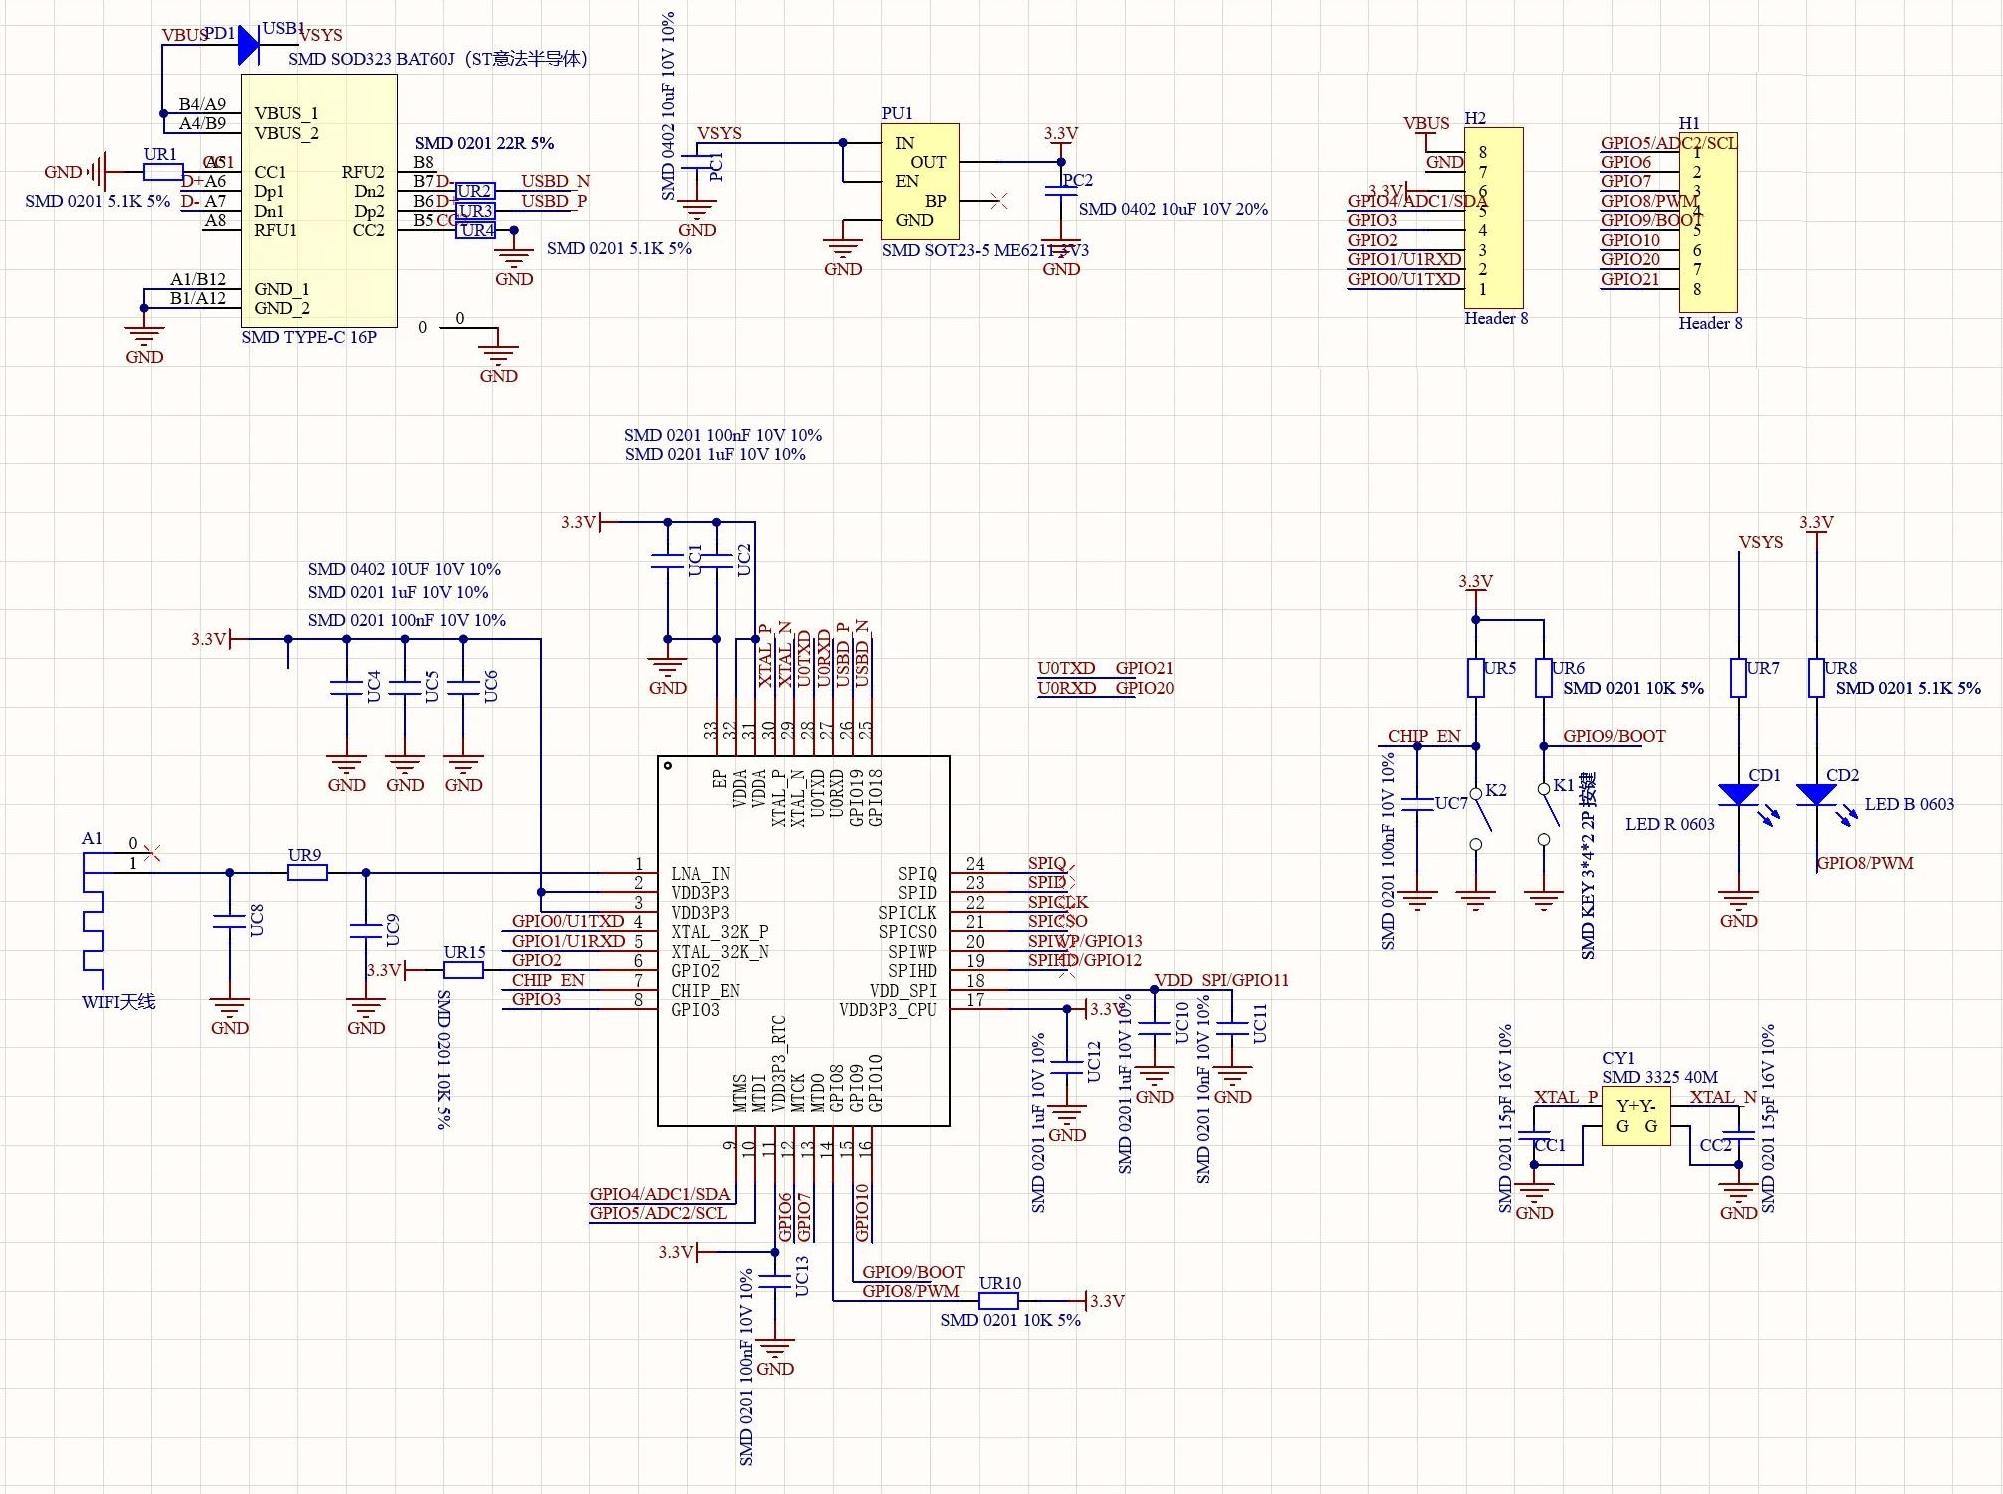Click the CY1 40M crystal component
This screenshot has height=1494, width=2003.
pyautogui.click(x=1636, y=1116)
